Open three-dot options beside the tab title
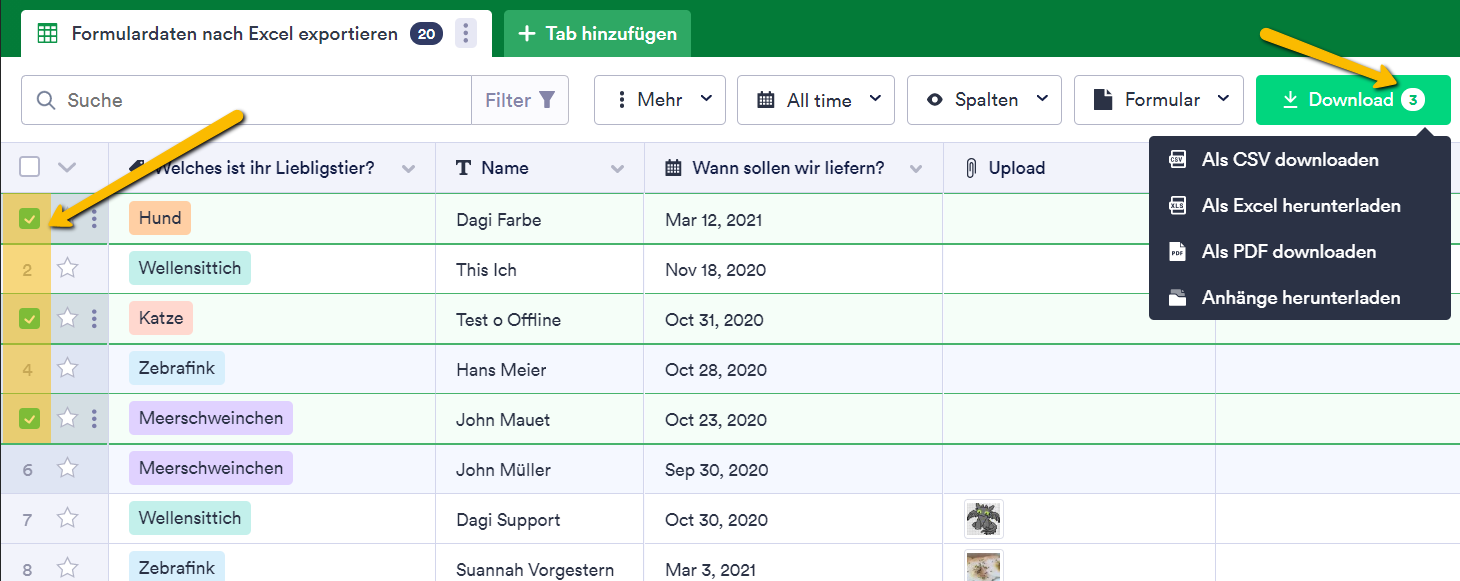This screenshot has width=1460, height=581. tap(465, 34)
